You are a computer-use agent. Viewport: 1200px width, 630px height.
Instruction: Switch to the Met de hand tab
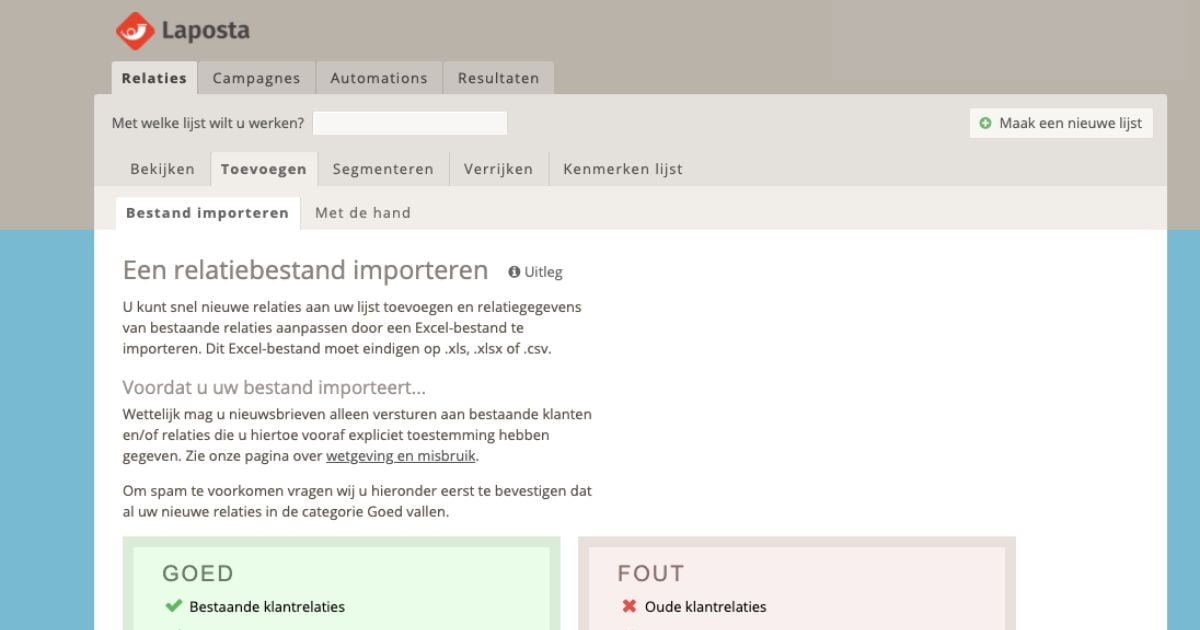[362, 213]
